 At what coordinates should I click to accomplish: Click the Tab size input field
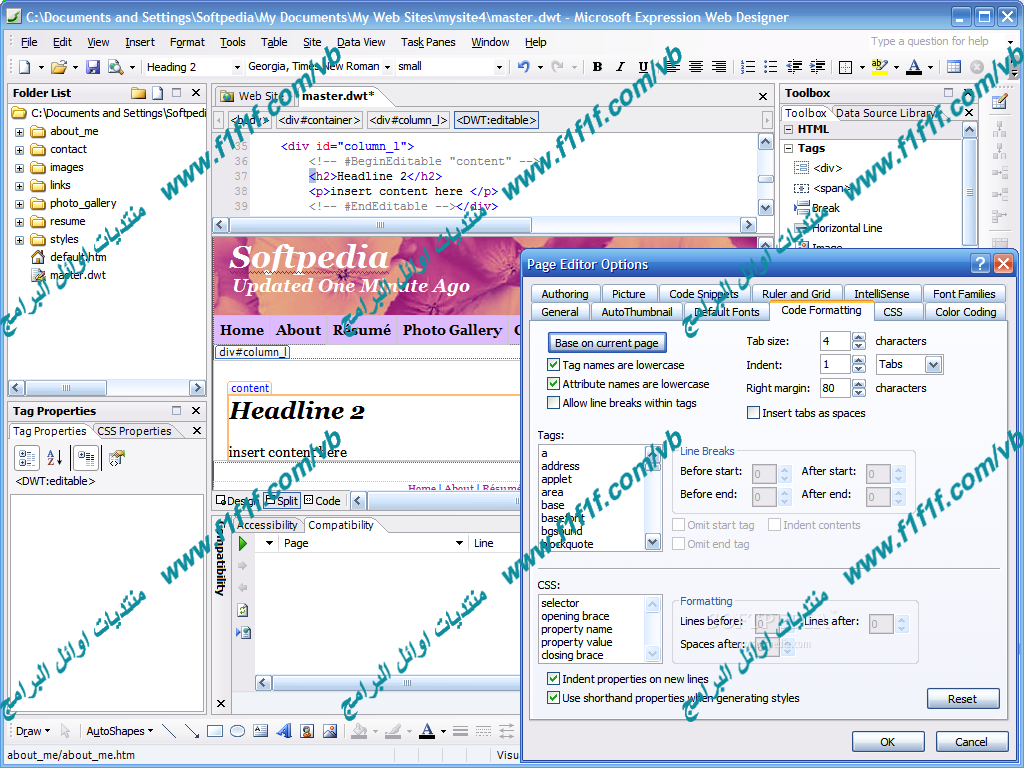click(x=834, y=341)
